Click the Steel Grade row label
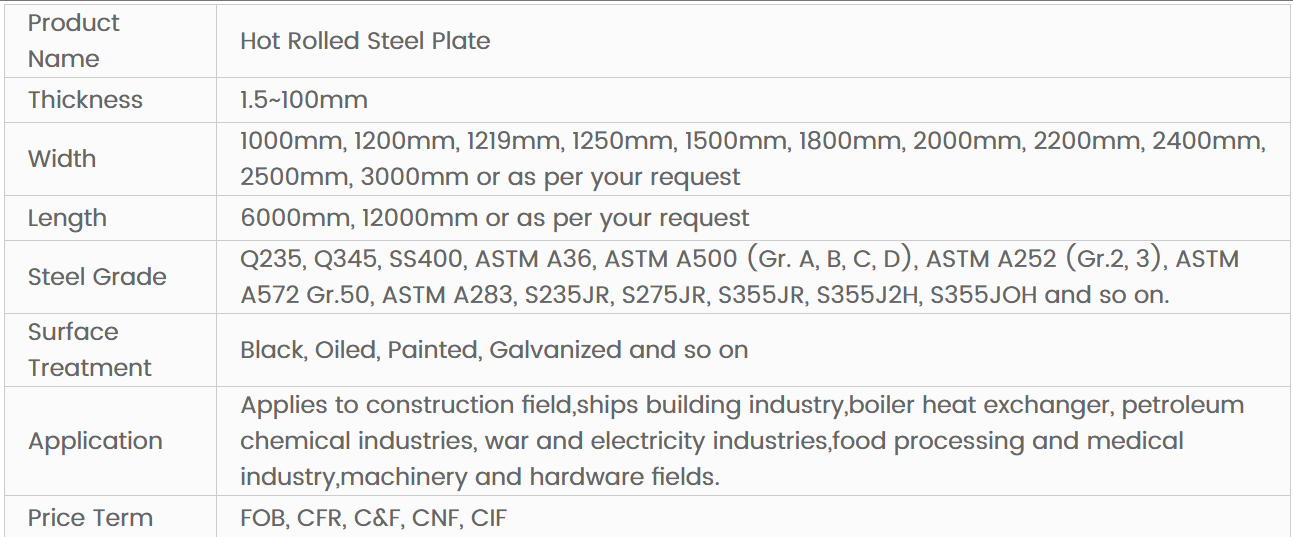The image size is (1293, 537). [97, 277]
